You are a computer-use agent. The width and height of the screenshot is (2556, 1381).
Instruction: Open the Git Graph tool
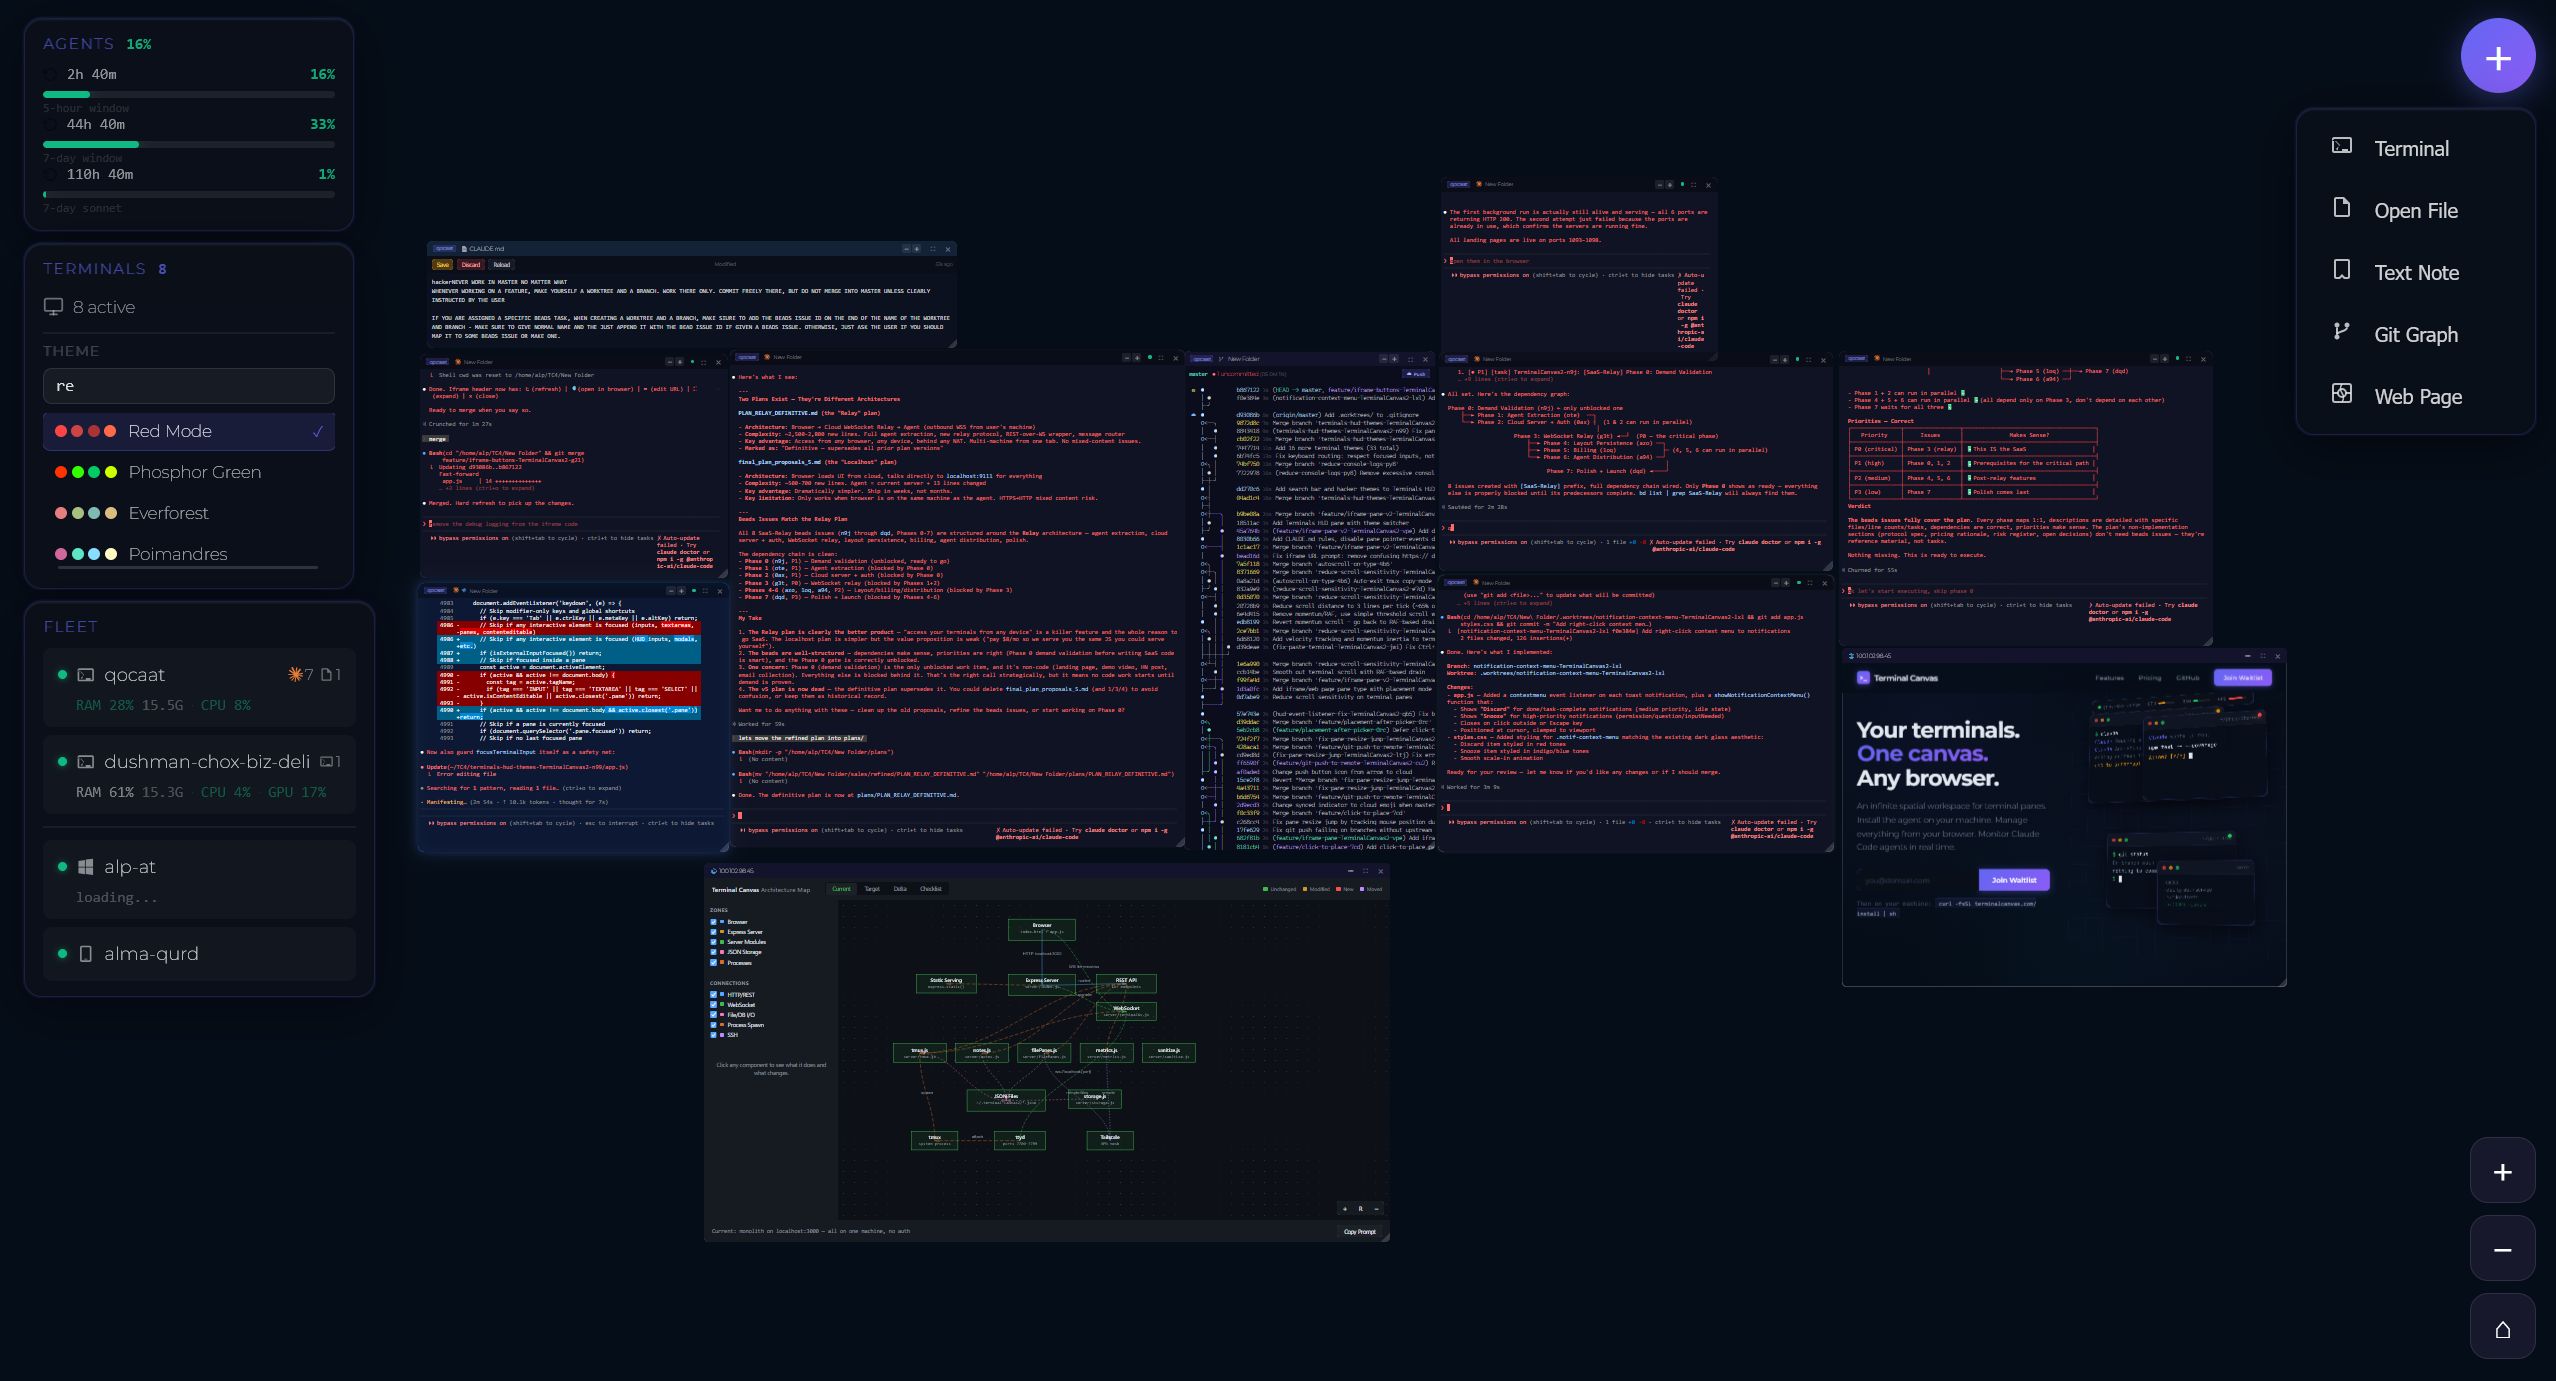2414,334
